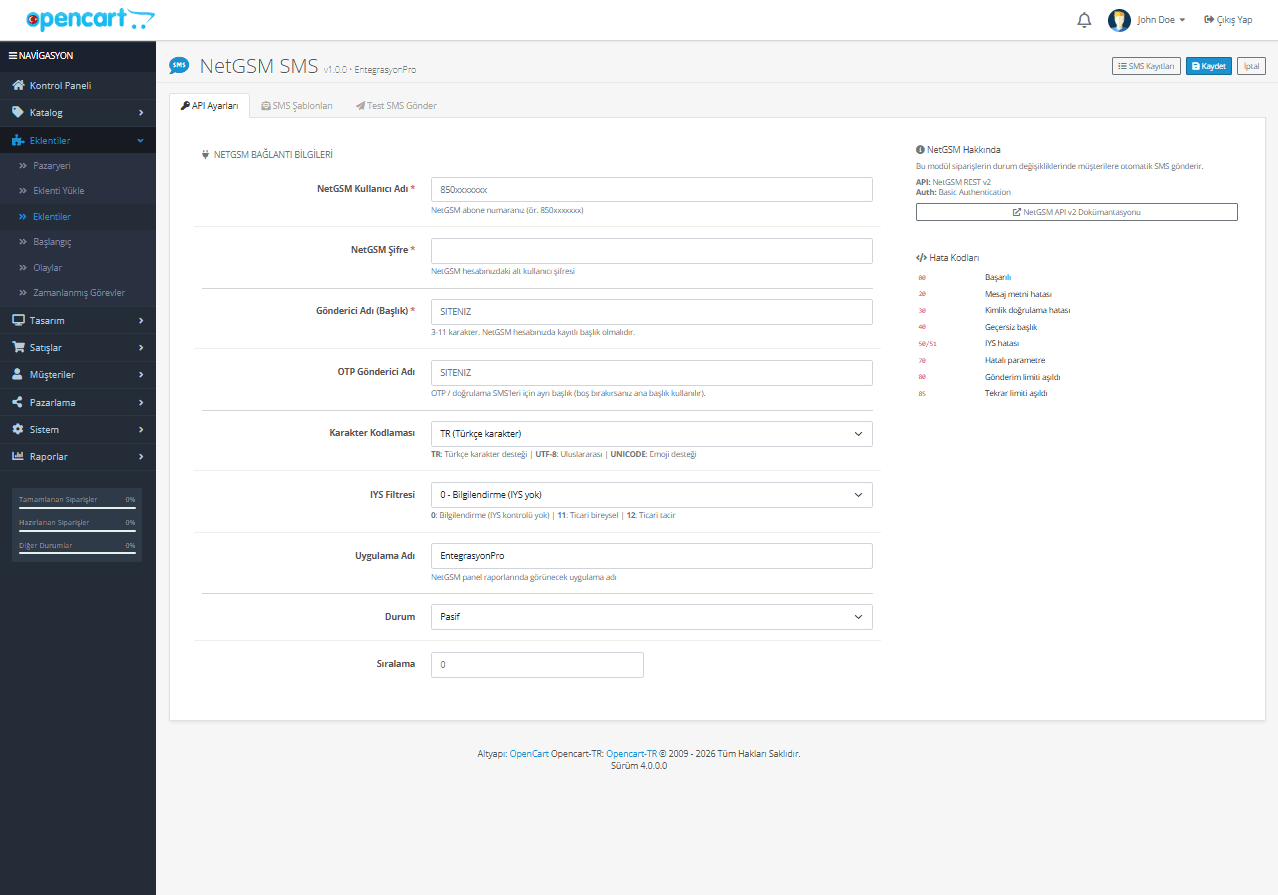
Task: Click the NetGSM Hakkında info icon
Action: tap(920, 149)
